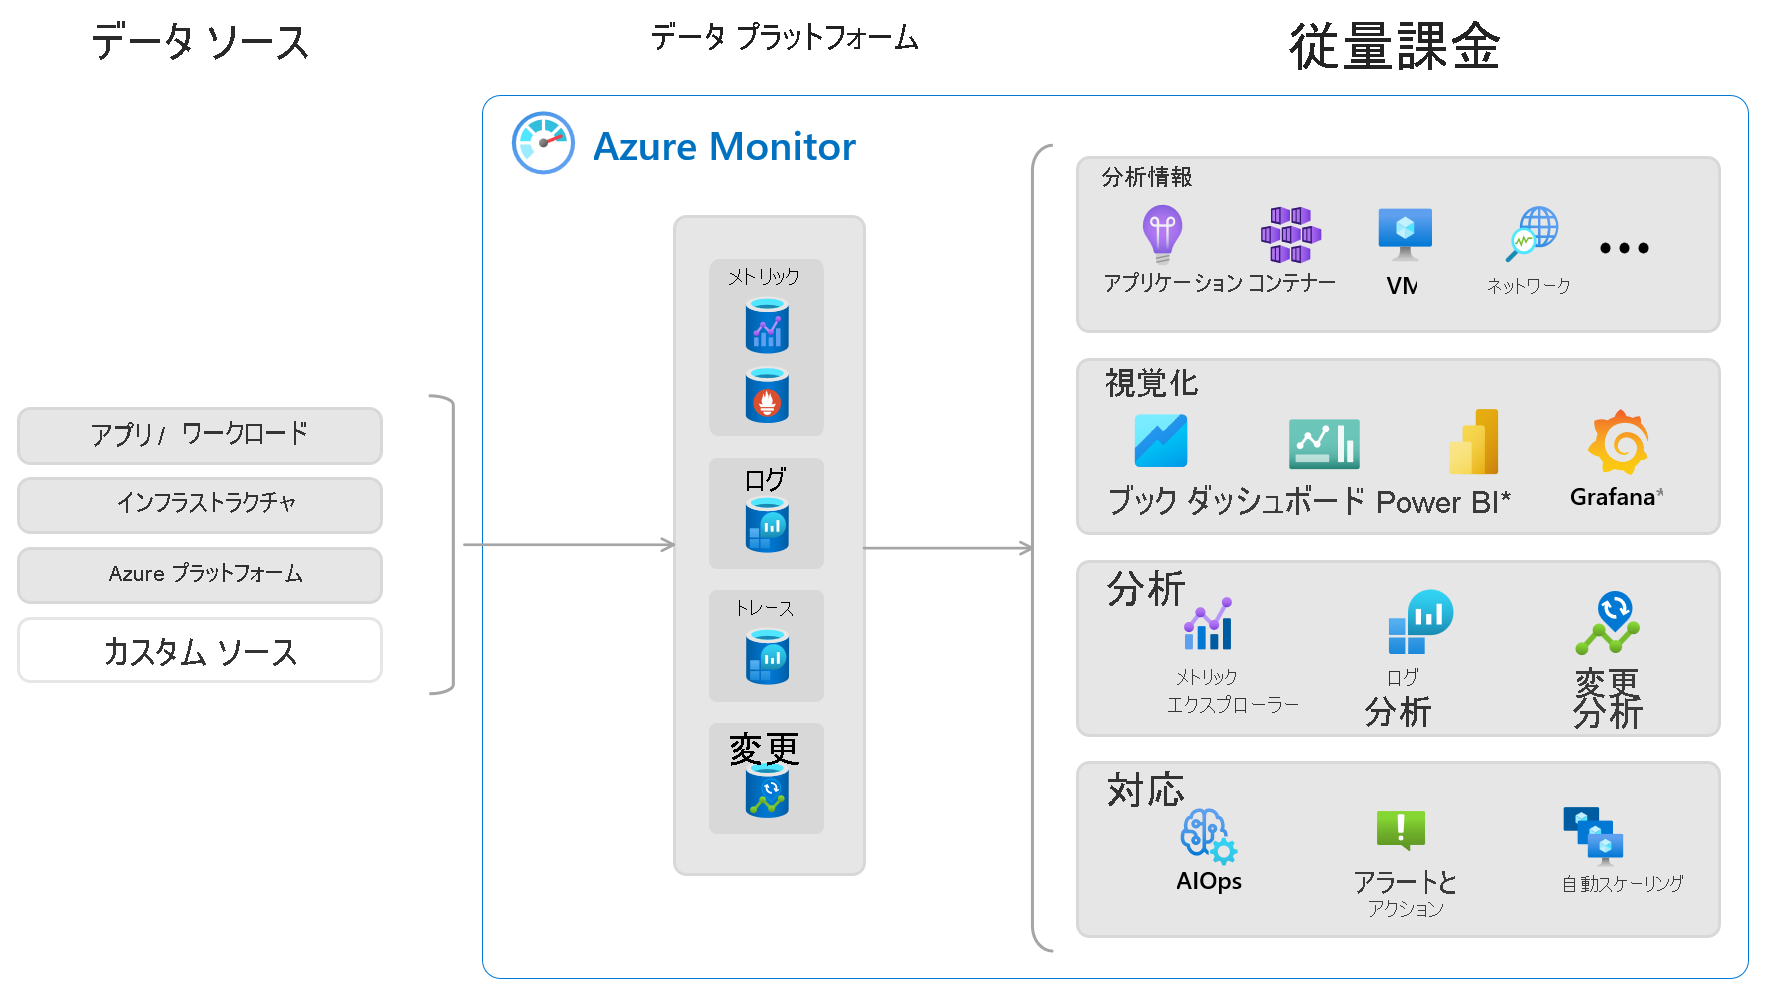Screen dimensions: 1776x1005
Task: Open the ブック workbook chart icon
Action: pyautogui.click(x=1161, y=441)
